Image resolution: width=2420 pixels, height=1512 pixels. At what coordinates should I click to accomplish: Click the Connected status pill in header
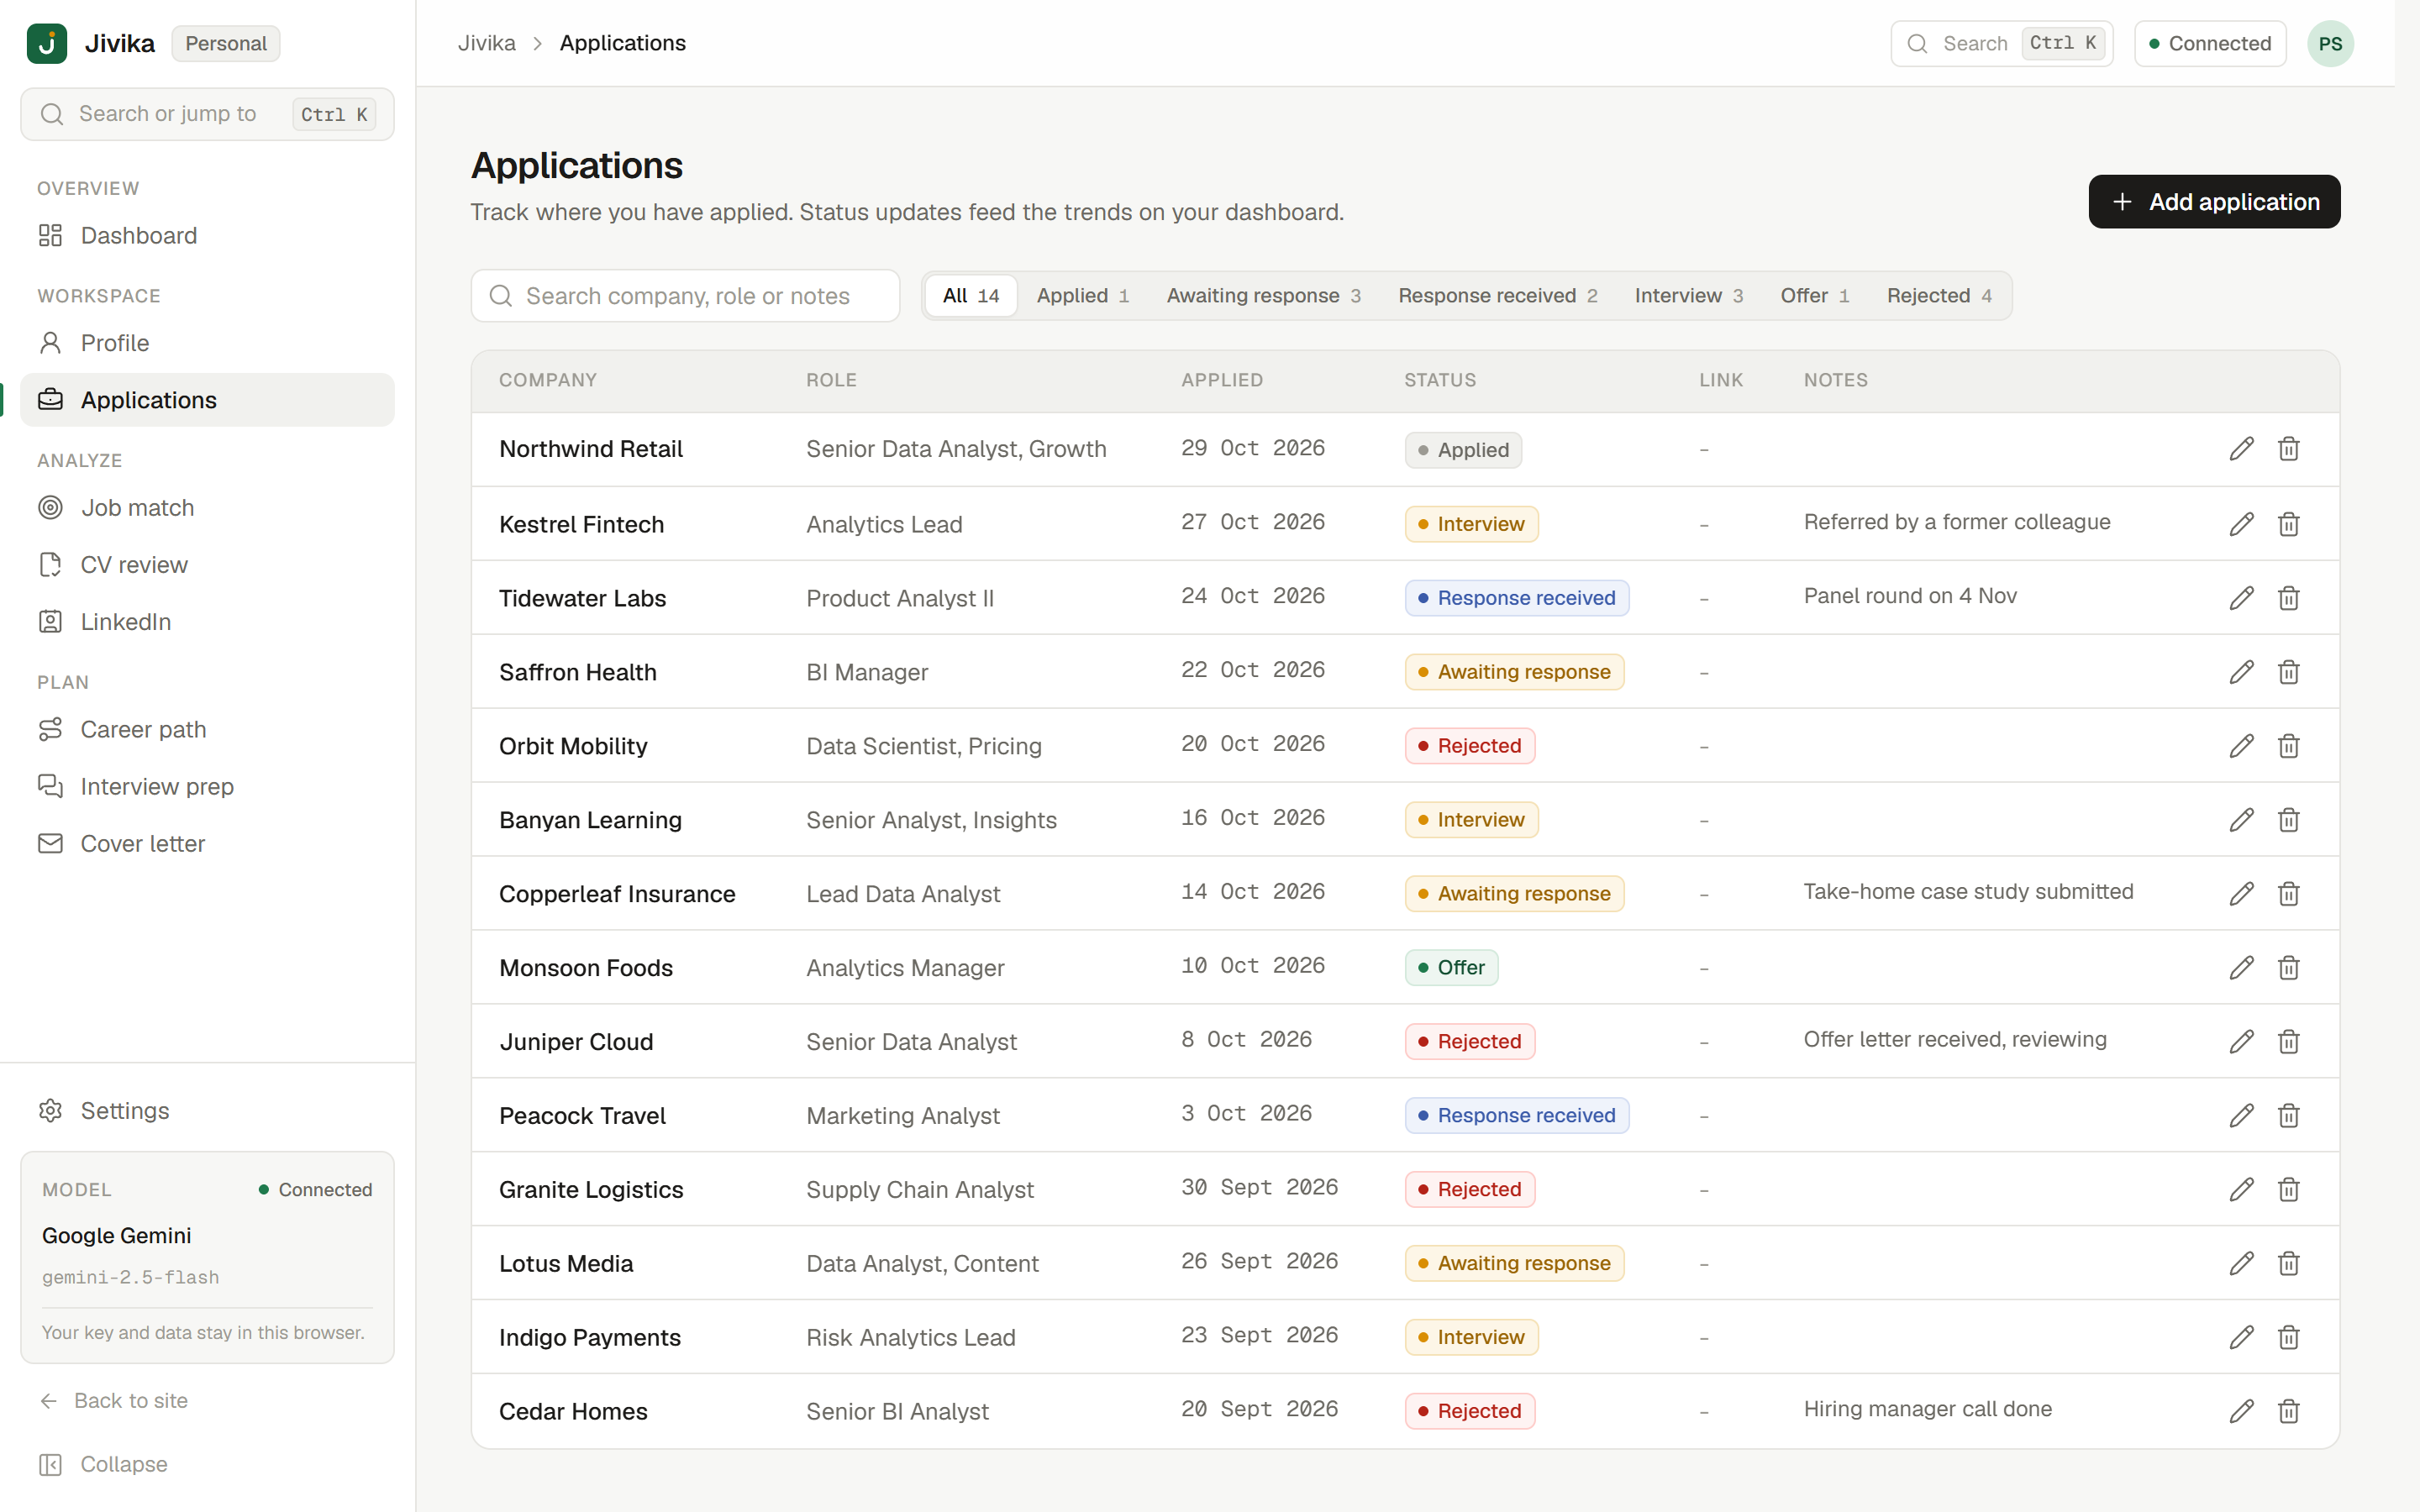click(x=2209, y=44)
